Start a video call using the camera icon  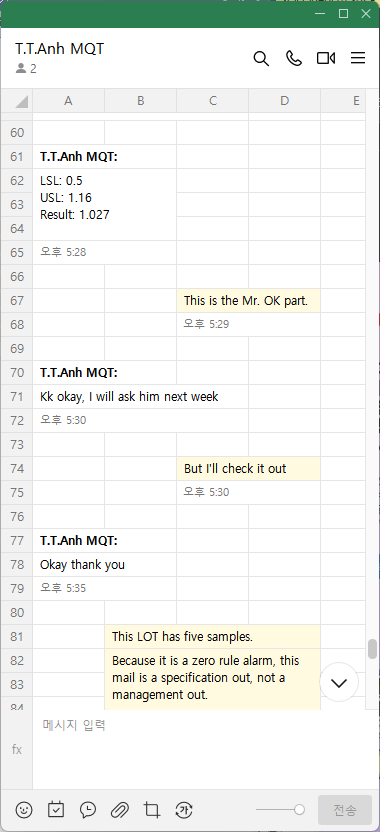point(326,58)
